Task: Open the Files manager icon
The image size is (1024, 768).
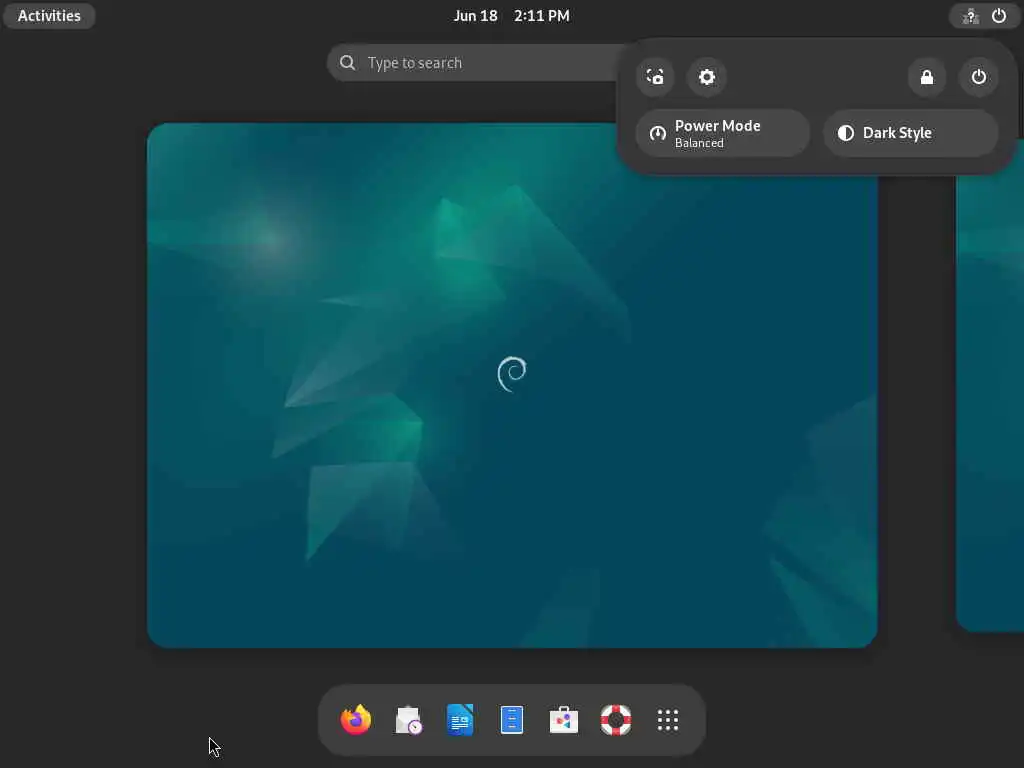Action: click(x=512, y=720)
